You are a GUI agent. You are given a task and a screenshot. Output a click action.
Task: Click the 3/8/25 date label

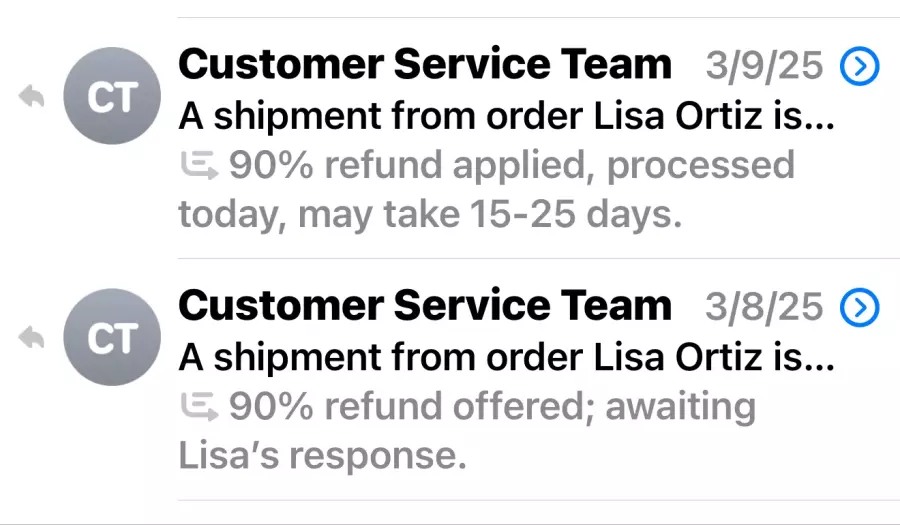point(764,308)
